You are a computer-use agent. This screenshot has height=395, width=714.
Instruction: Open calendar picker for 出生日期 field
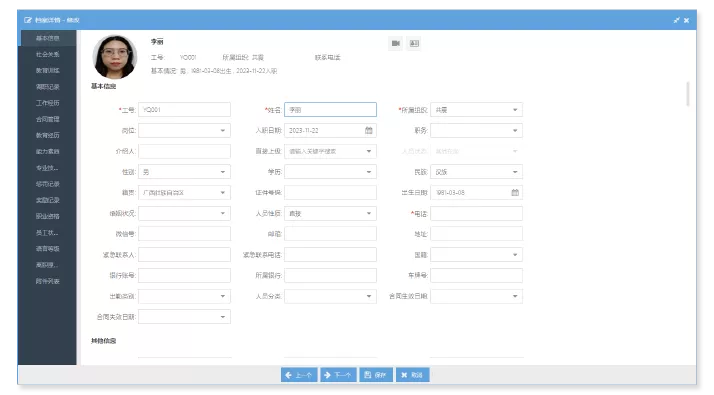[x=515, y=192]
